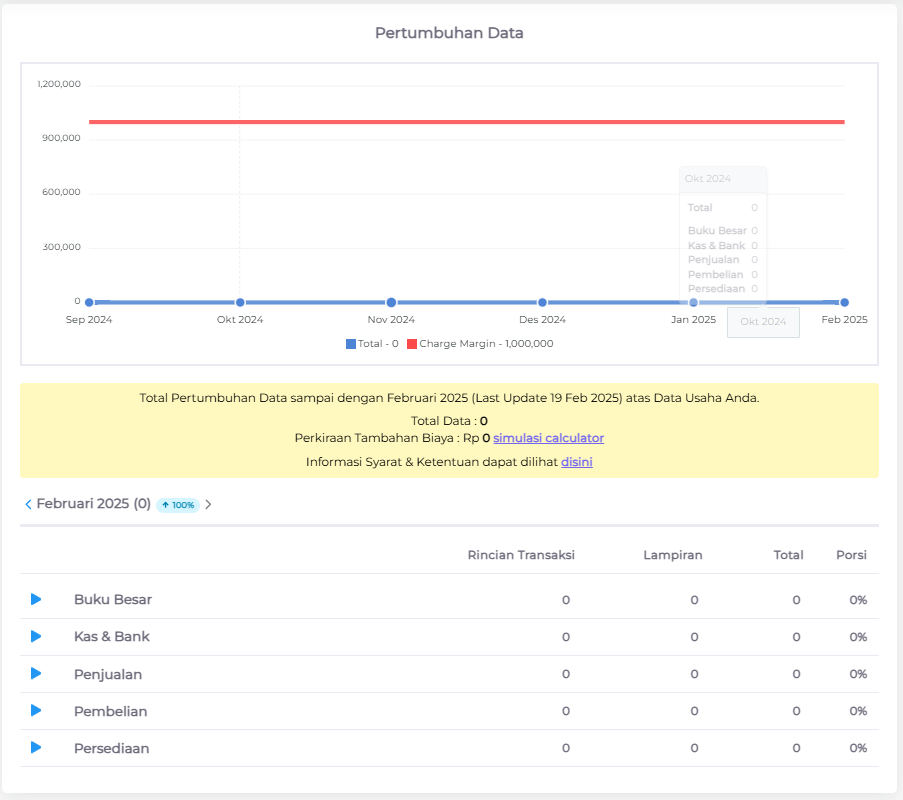Click the Nov 2024 data point
Viewport: 903px width, 800px height.
(391, 302)
